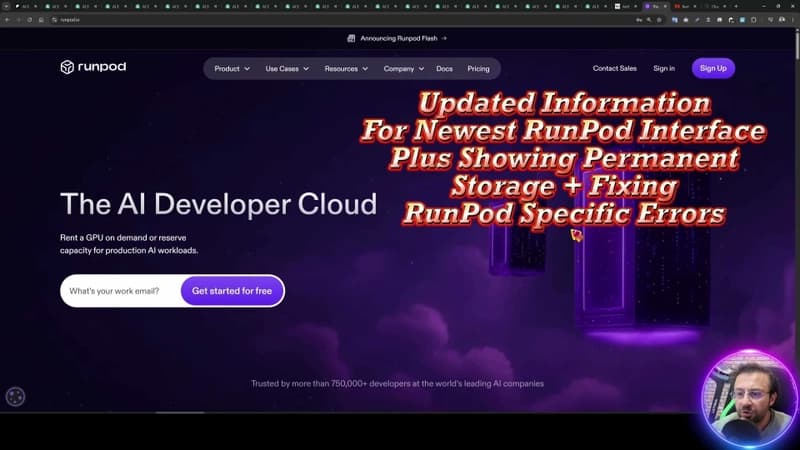This screenshot has width=800, height=450.
Task: Click Get started for free button
Action: click(232, 291)
